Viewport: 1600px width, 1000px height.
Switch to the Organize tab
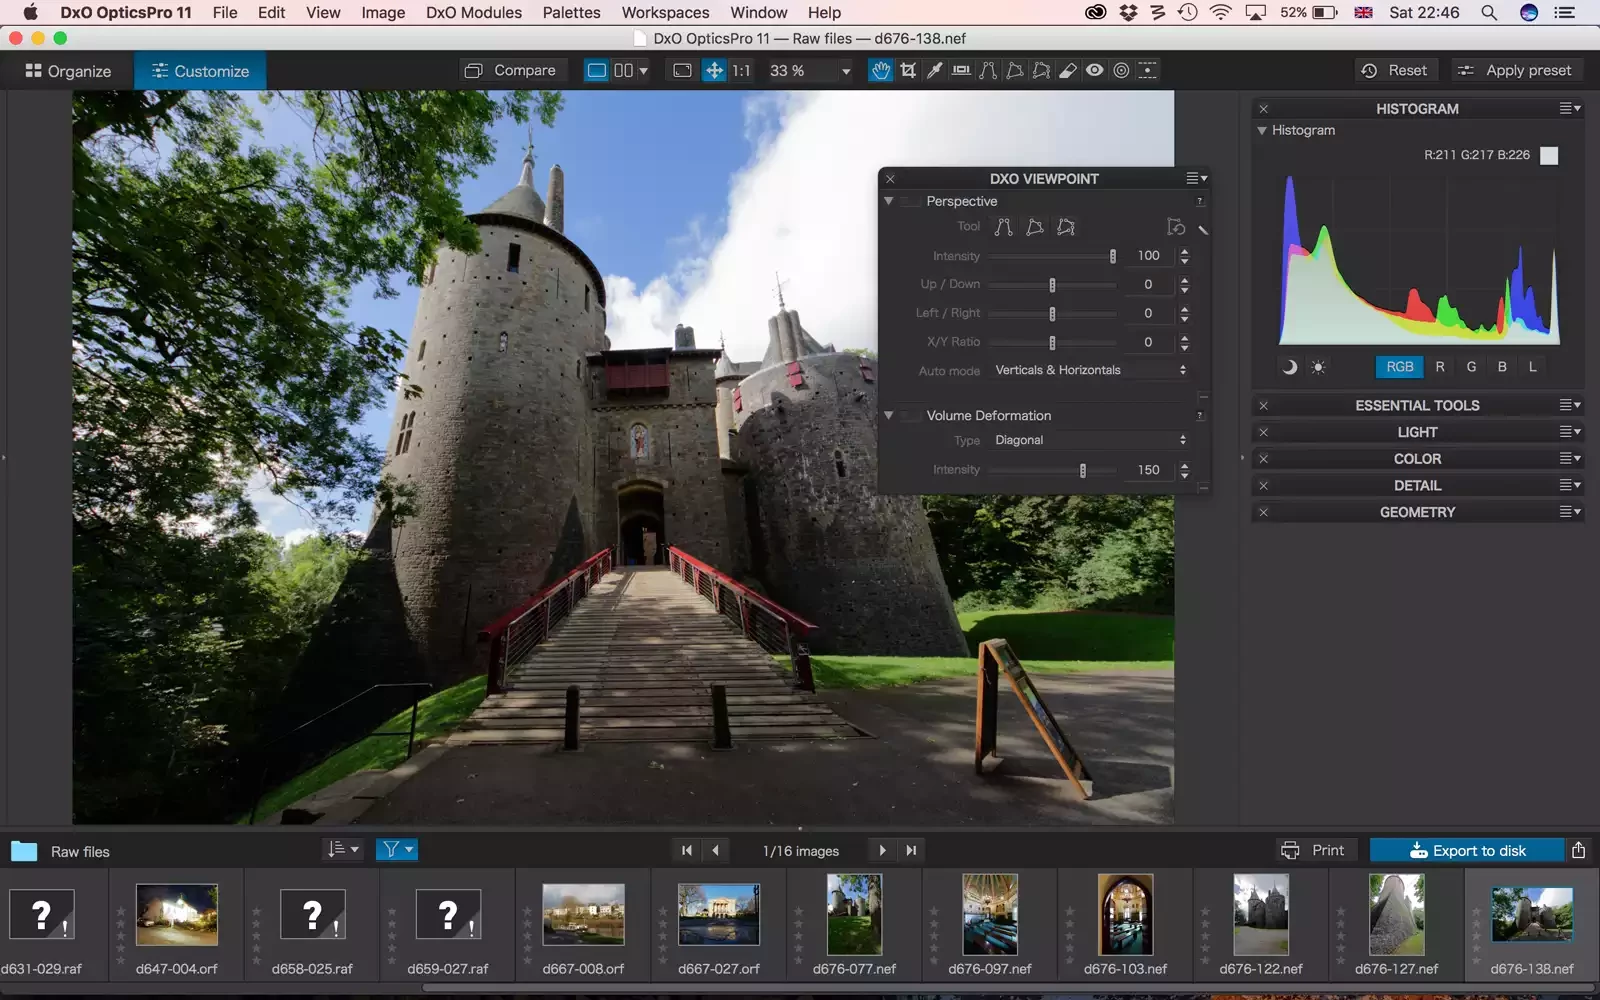[x=68, y=71]
